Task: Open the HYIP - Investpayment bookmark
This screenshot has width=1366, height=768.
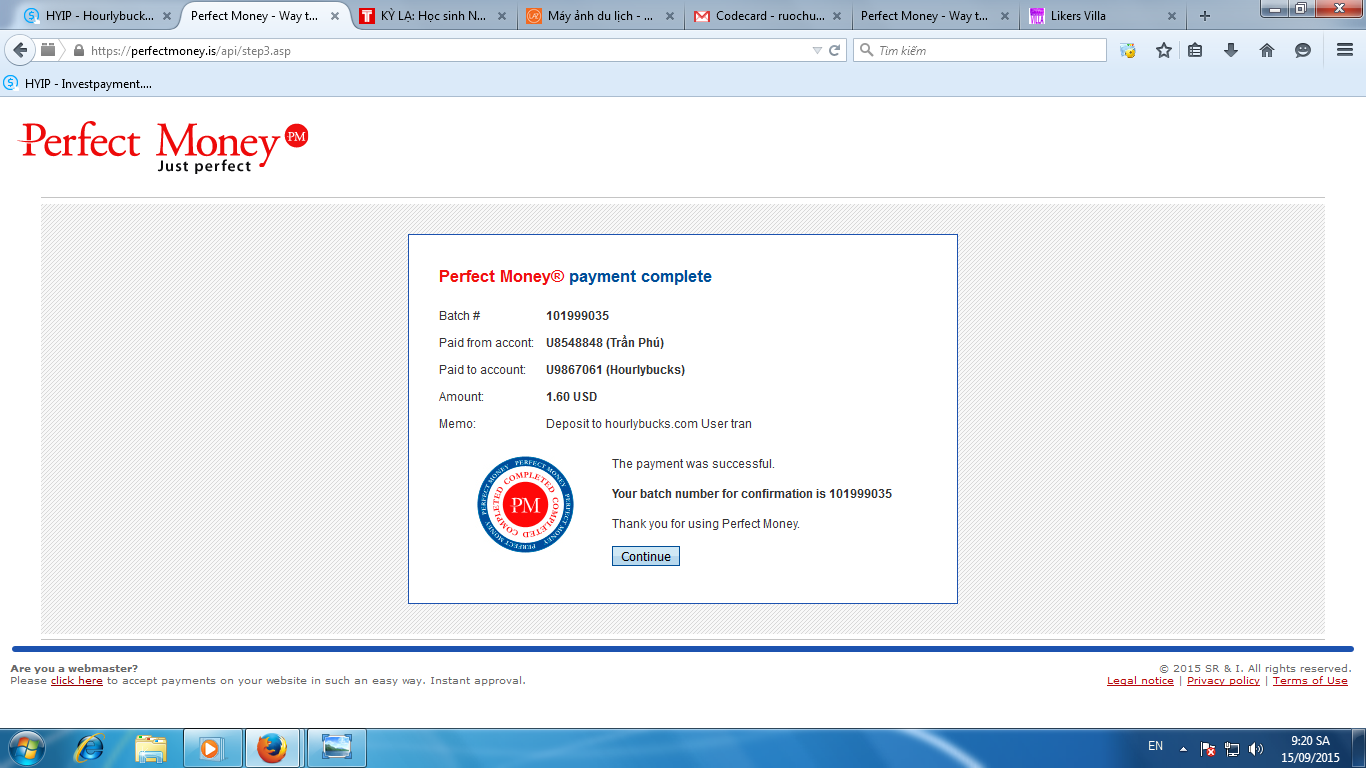Action: pyautogui.click(x=78, y=84)
